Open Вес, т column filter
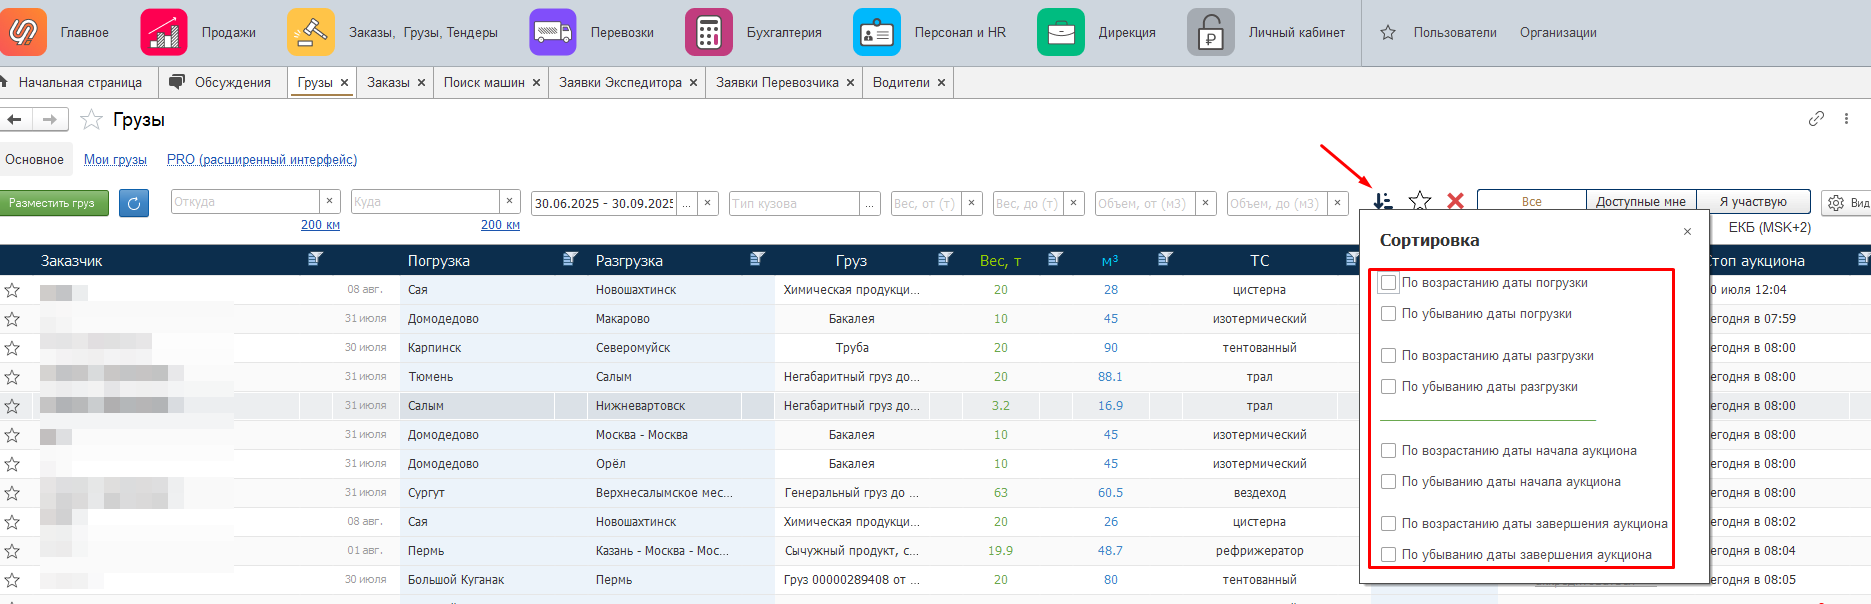 coord(1055,260)
